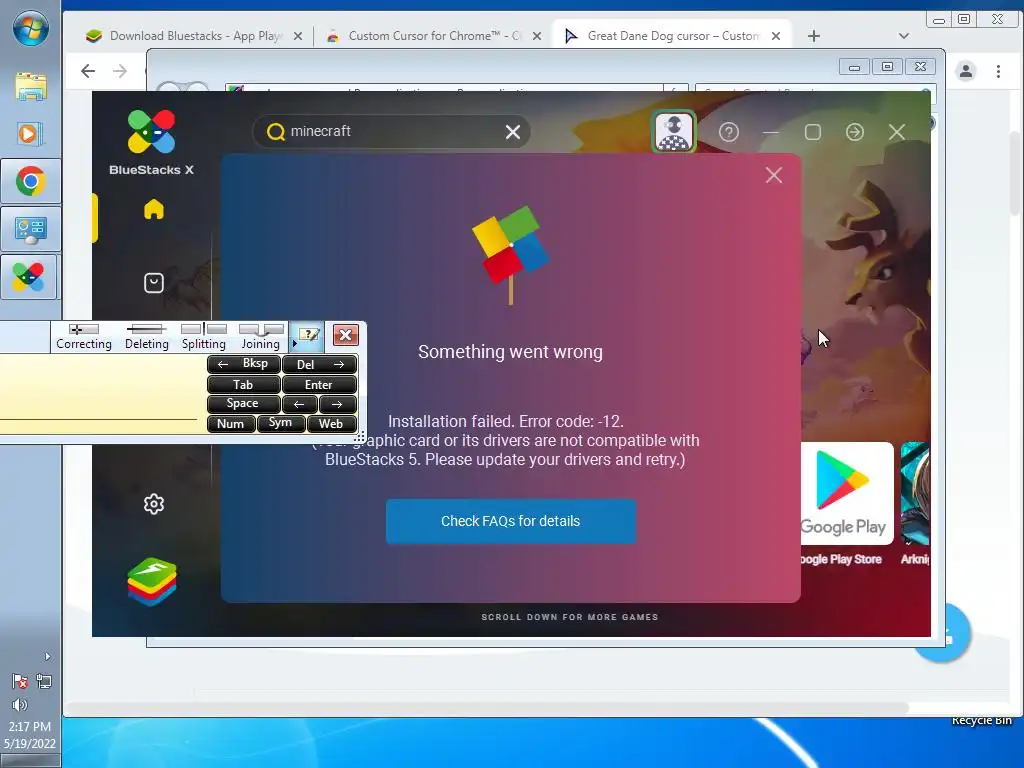Open Control Panel taskbar item
The height and width of the screenshot is (768, 1024).
pos(31,230)
